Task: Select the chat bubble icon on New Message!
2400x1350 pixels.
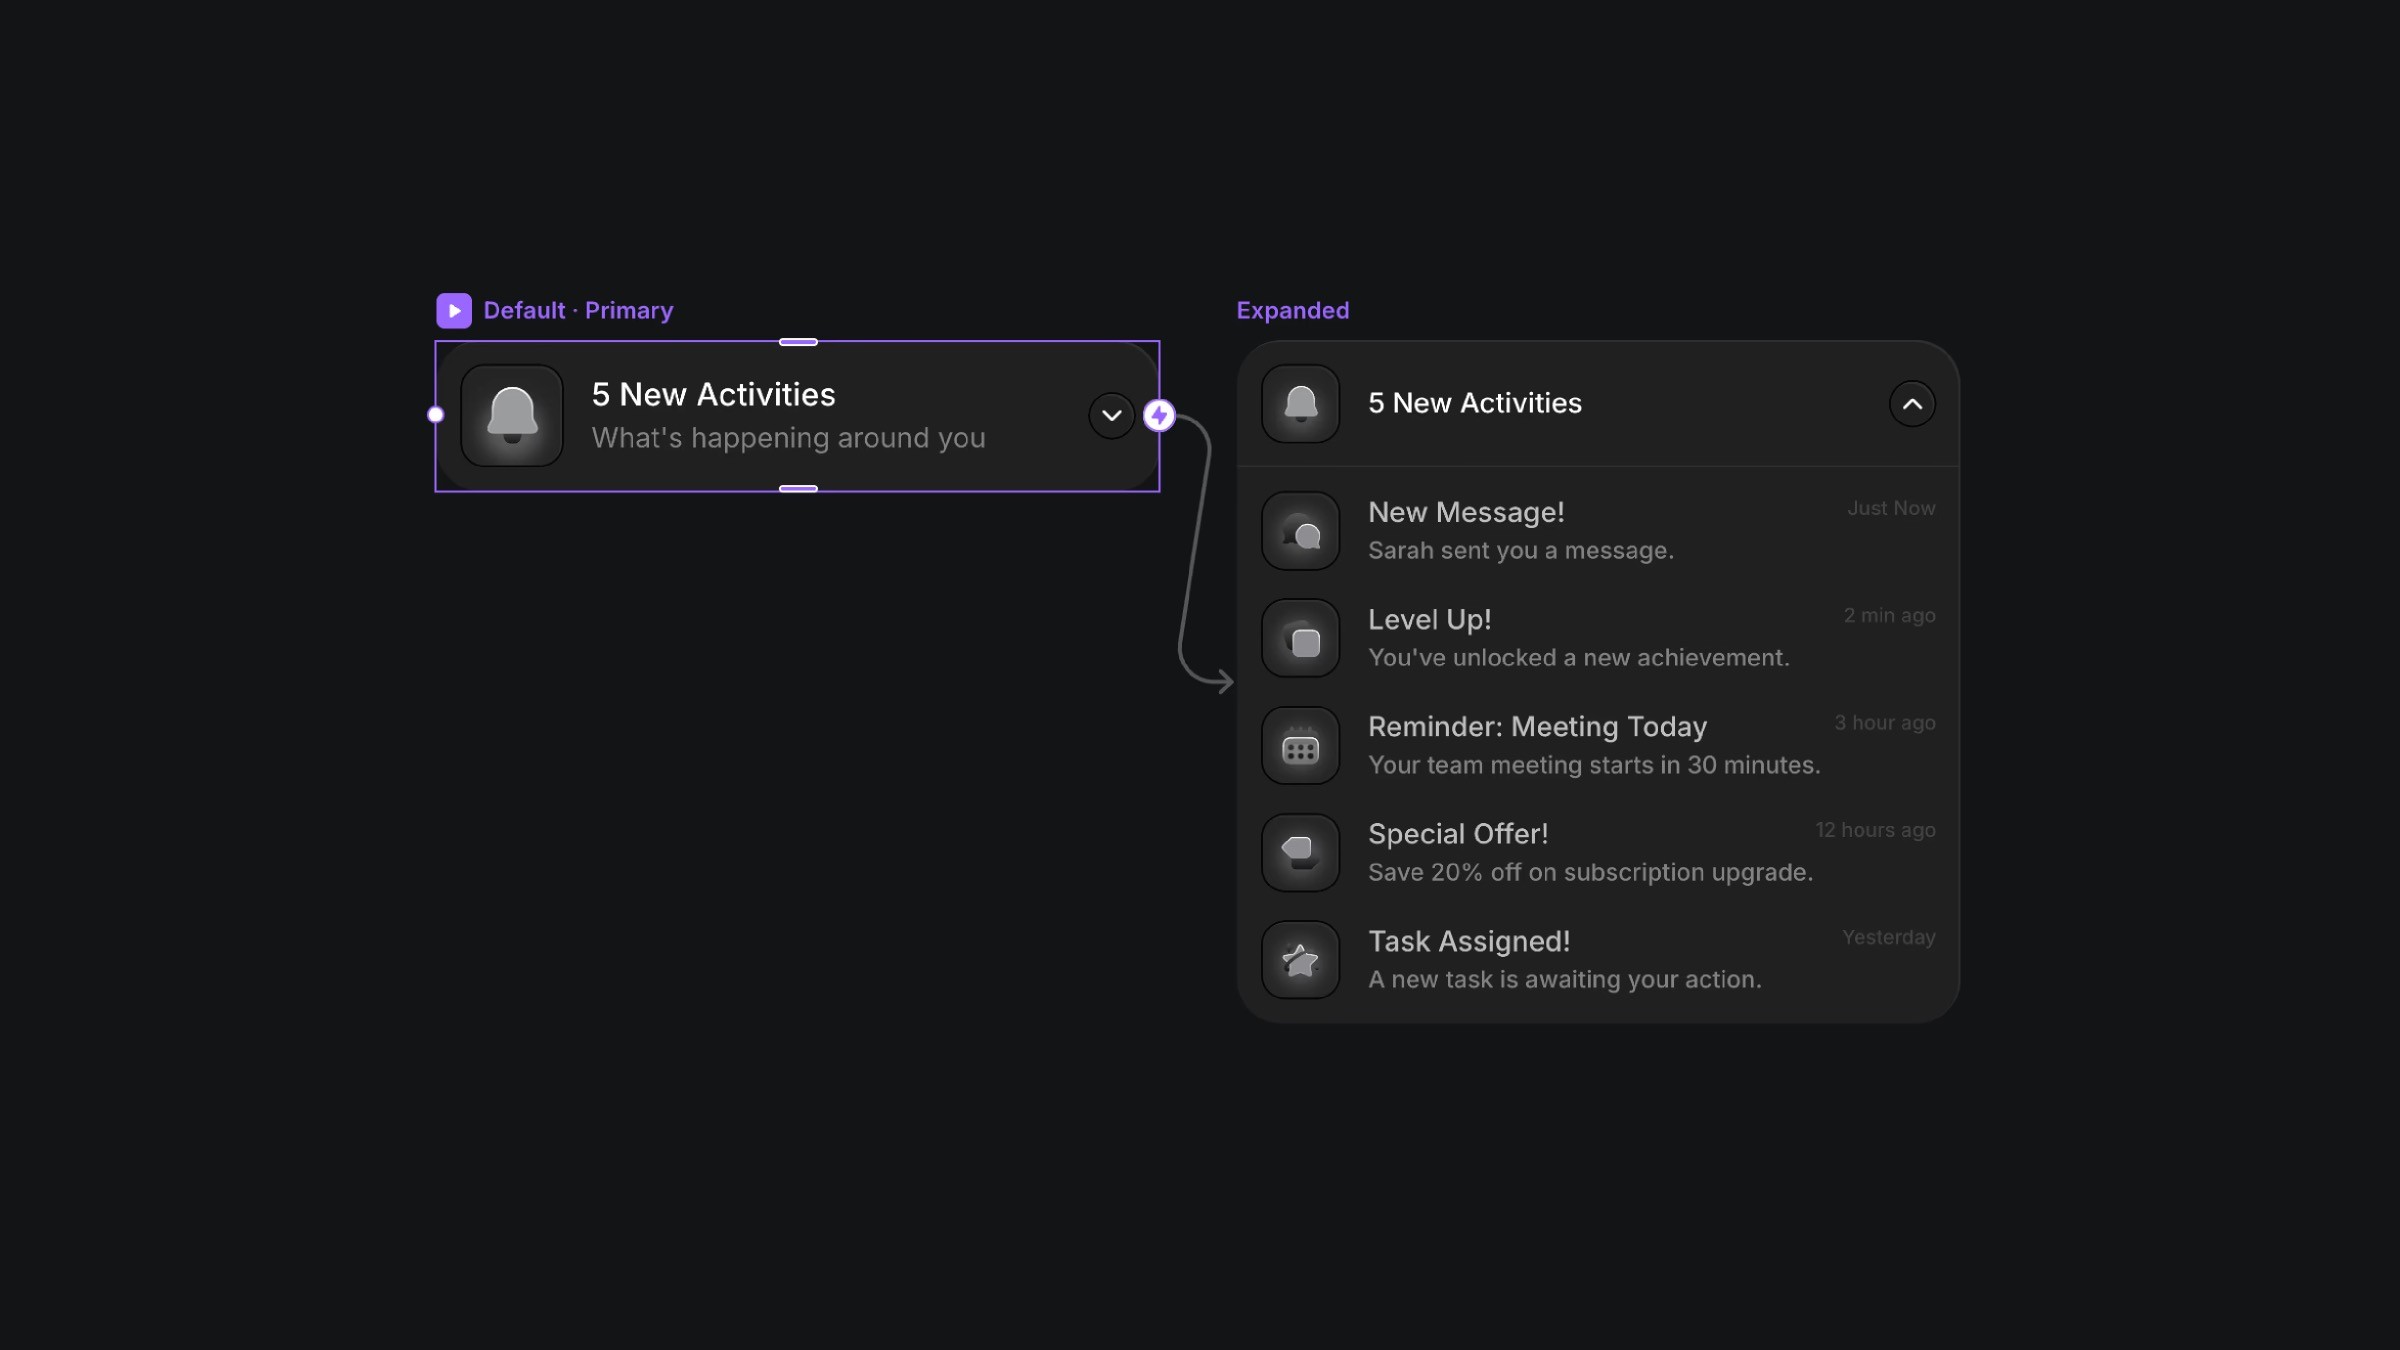Action: [x=1300, y=530]
